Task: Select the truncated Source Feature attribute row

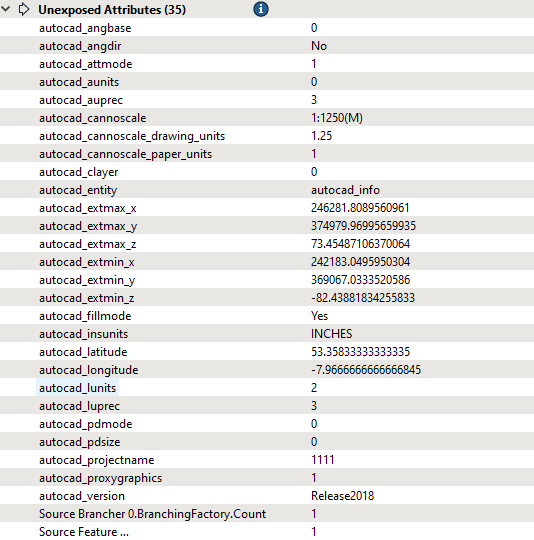Action: 267,531
